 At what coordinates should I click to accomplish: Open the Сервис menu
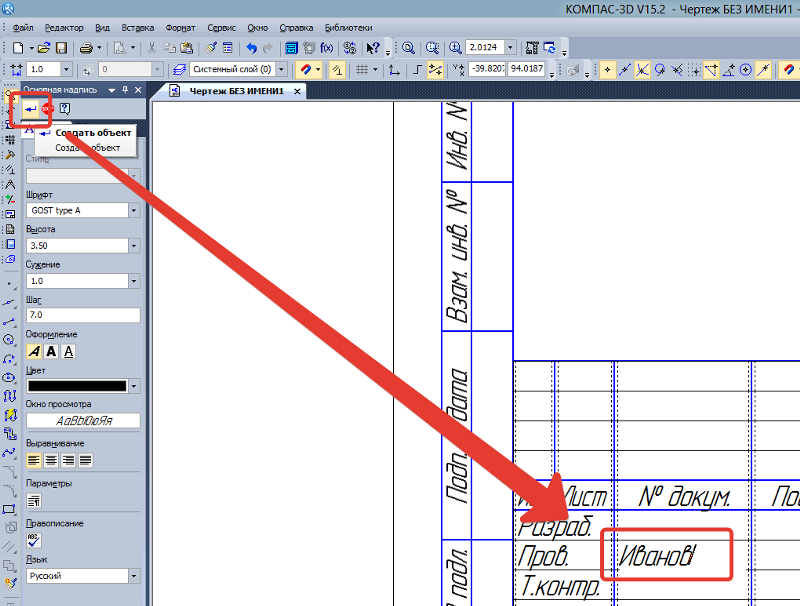point(221,28)
